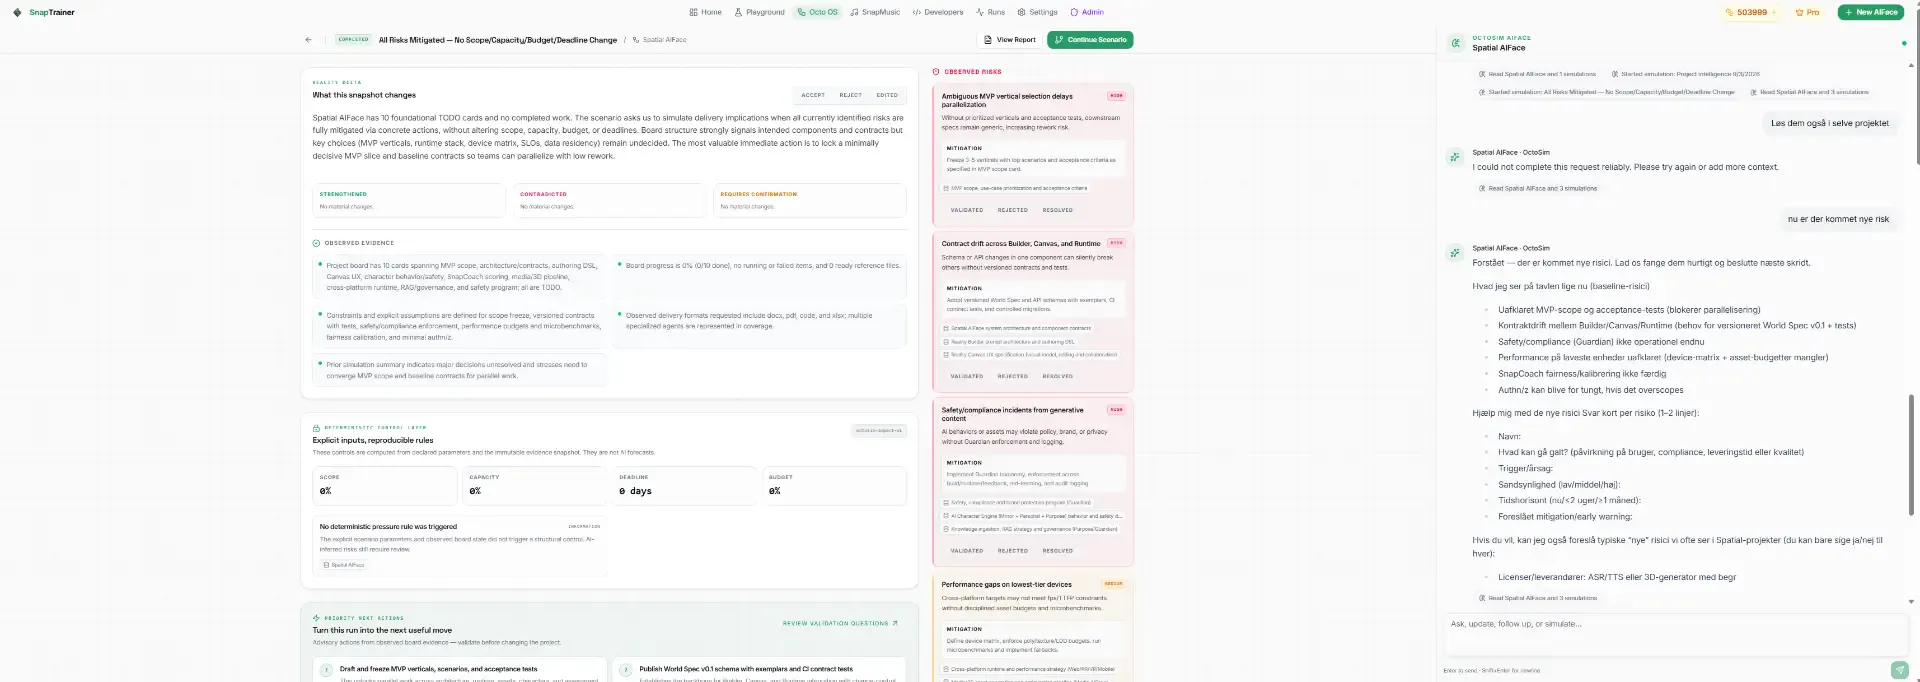Mark the Contract drift risk as Rejected

pyautogui.click(x=1012, y=376)
